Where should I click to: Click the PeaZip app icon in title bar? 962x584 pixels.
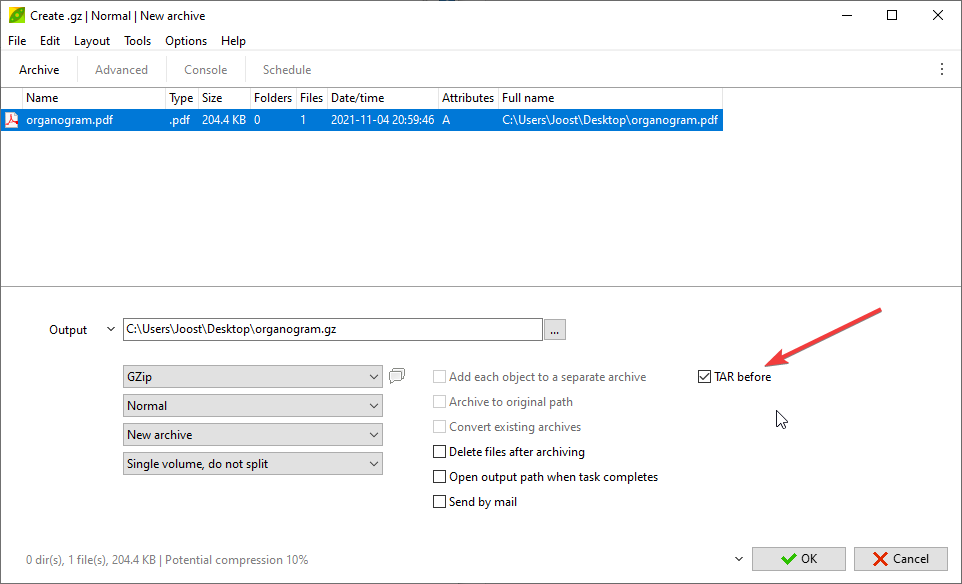(16, 16)
